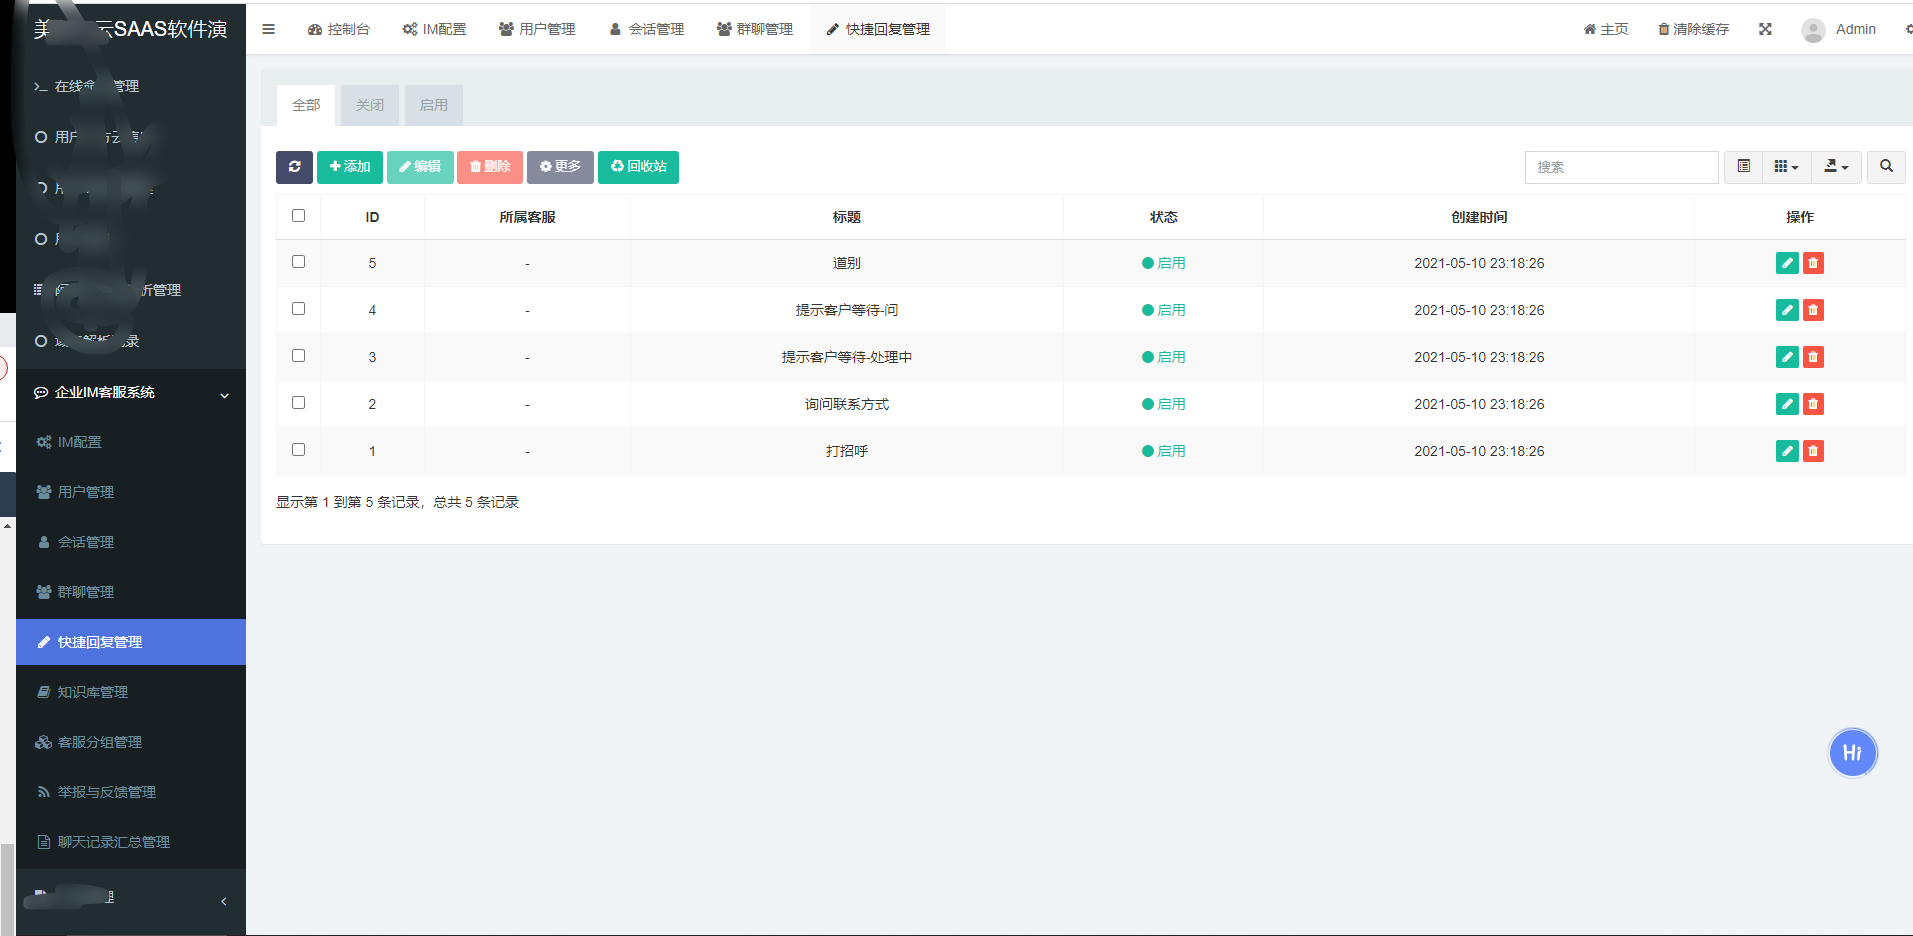Open the columns visibility dropdown
Image resolution: width=1913 pixels, height=936 pixels.
click(x=1786, y=167)
